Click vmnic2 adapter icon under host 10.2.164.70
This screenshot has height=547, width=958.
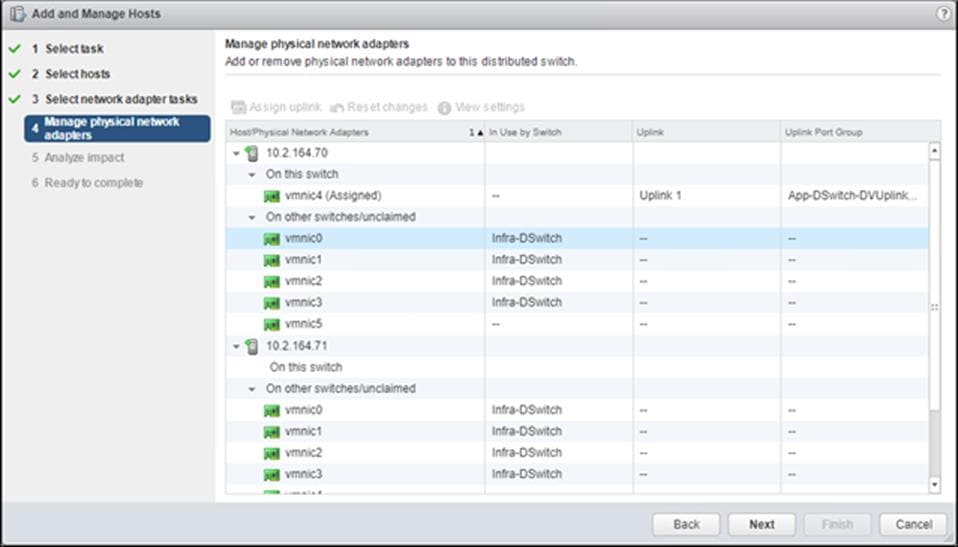pyautogui.click(x=272, y=282)
